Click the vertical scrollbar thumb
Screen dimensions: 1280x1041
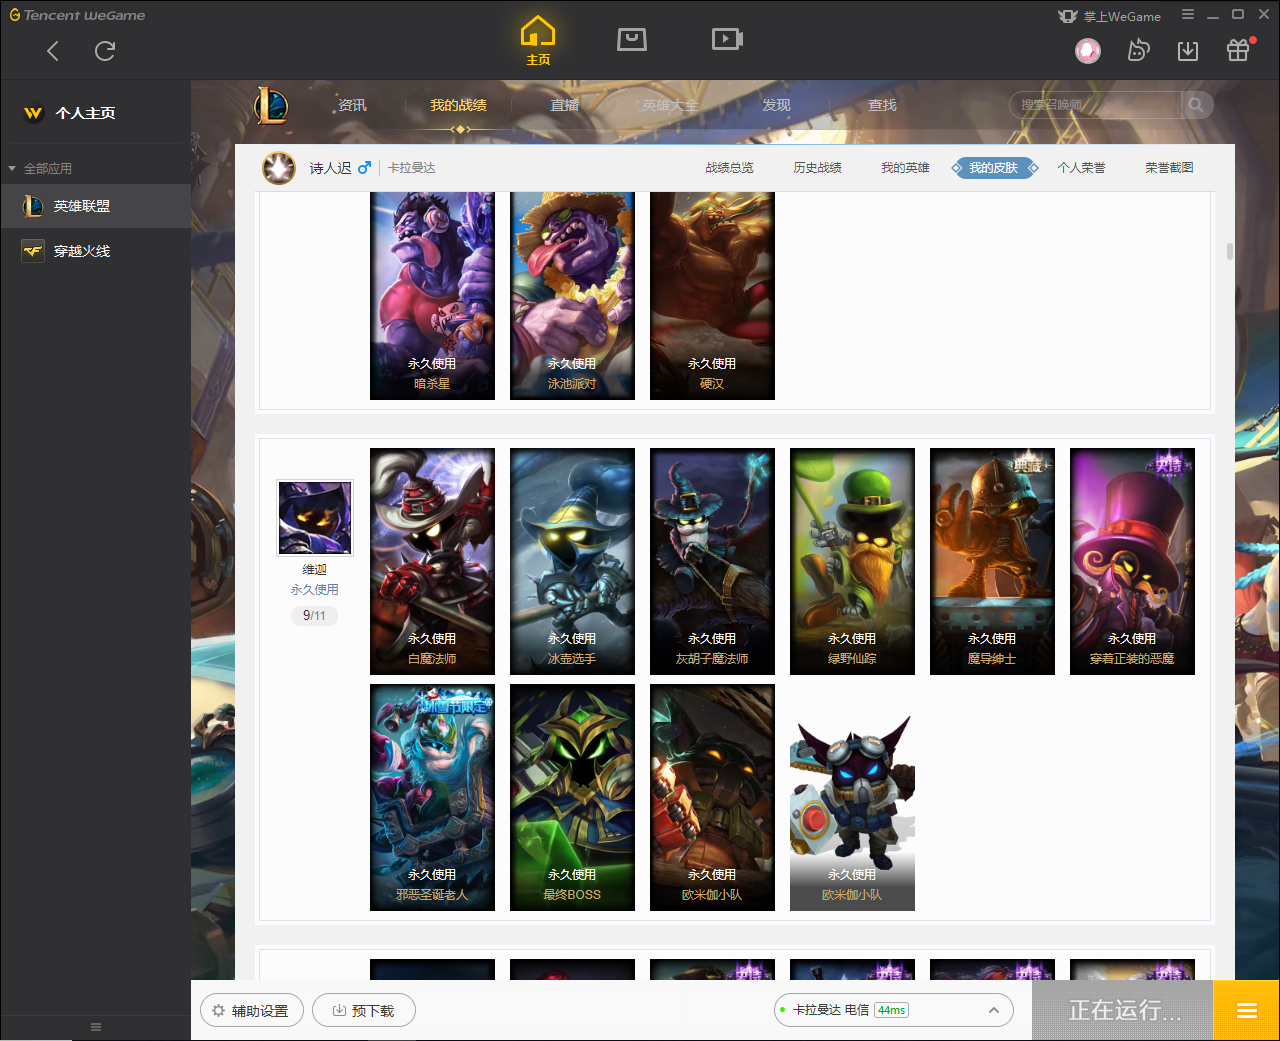pyautogui.click(x=1230, y=250)
